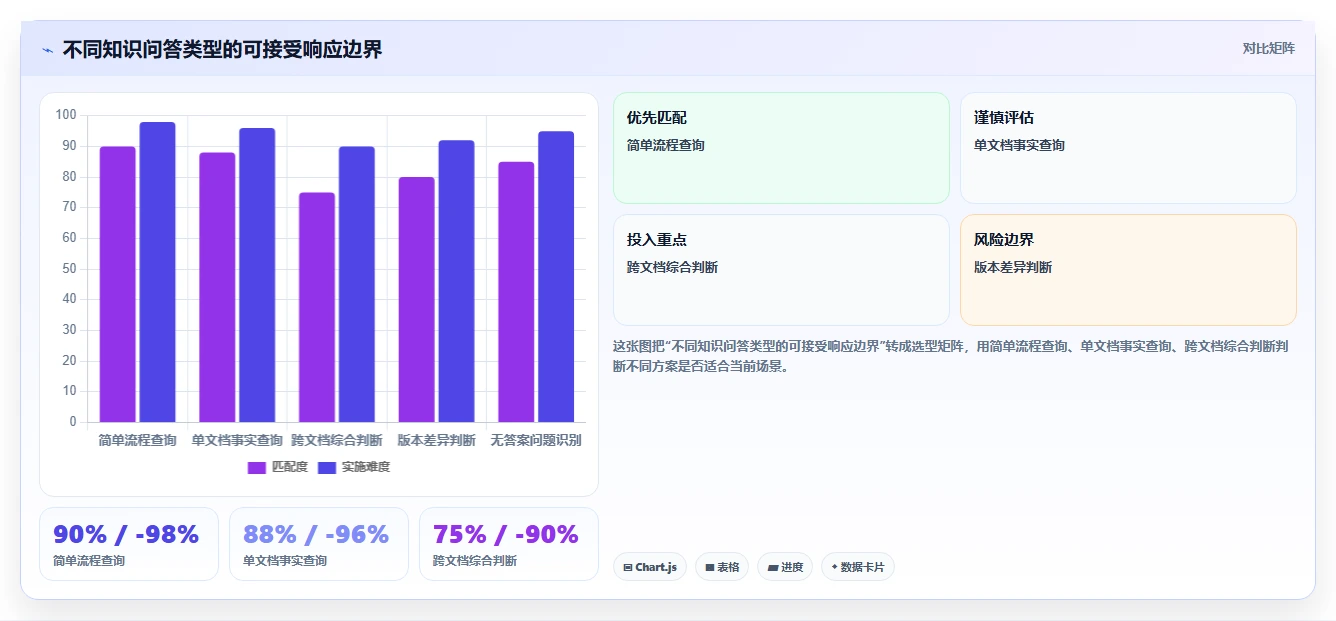Click the 进度 tag chip
Image resolution: width=1336 pixels, height=621 pixels.
pyautogui.click(x=785, y=567)
